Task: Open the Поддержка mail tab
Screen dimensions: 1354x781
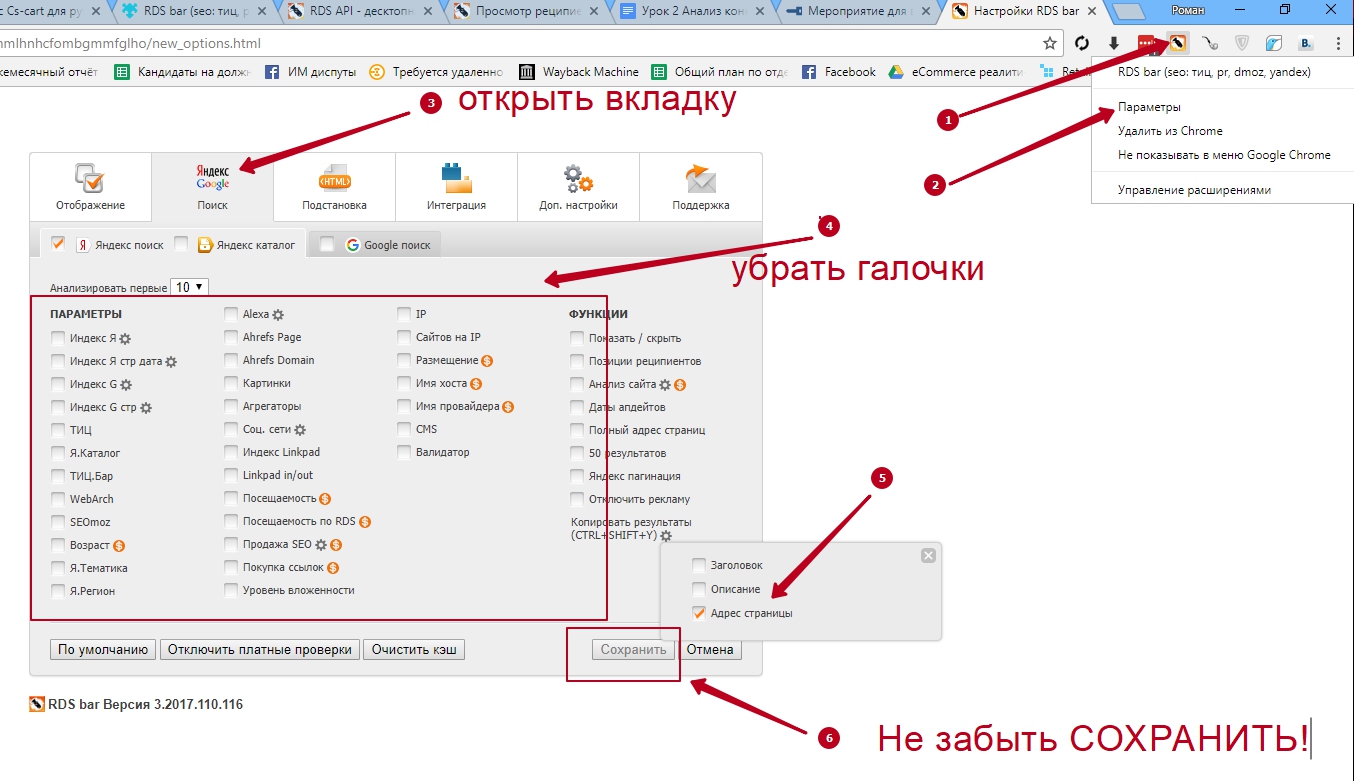Action: tap(700, 187)
